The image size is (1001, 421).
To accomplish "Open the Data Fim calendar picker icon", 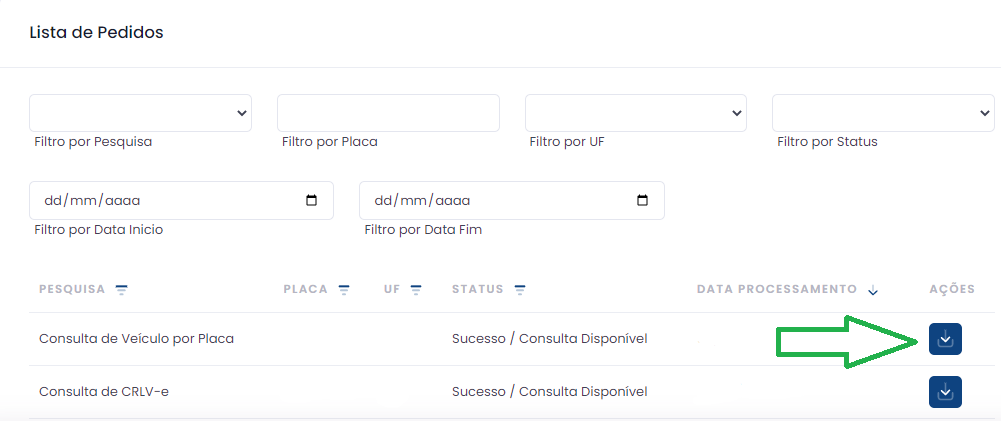I will (x=642, y=200).
